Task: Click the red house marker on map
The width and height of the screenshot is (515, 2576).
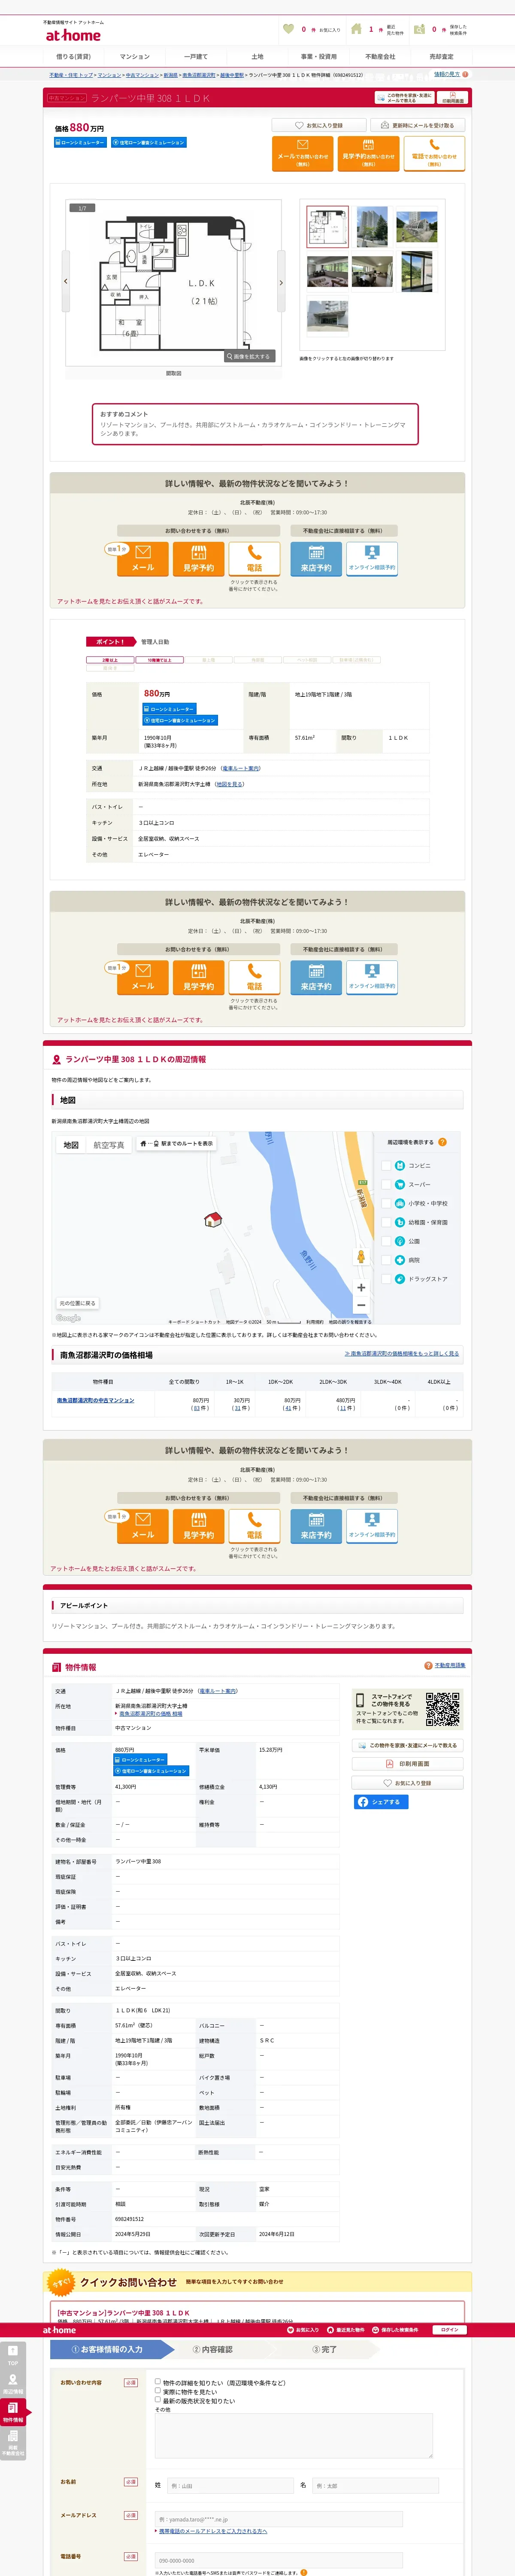Action: pyautogui.click(x=212, y=1220)
